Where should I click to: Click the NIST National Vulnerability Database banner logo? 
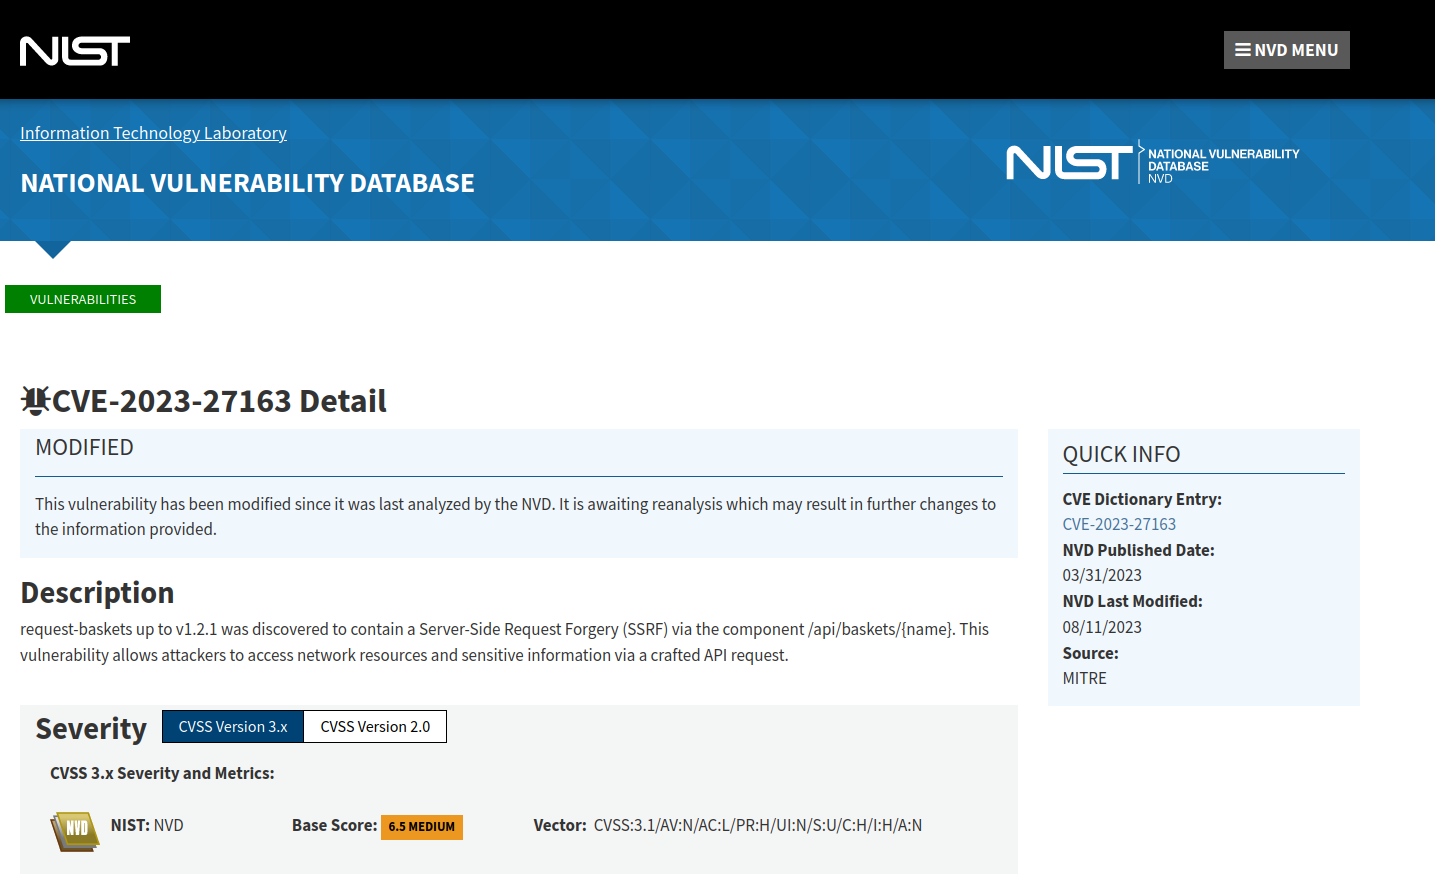click(1152, 162)
